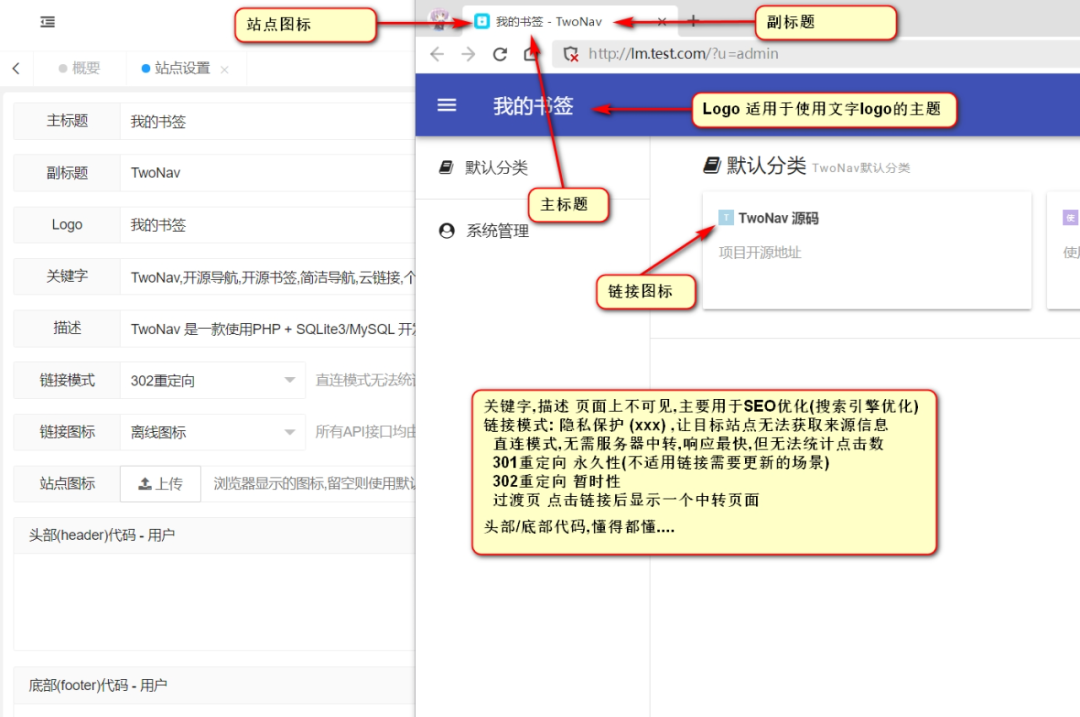Click the left chevron beside the 概要 tab
Screen dimensions: 1080x717
(16, 68)
